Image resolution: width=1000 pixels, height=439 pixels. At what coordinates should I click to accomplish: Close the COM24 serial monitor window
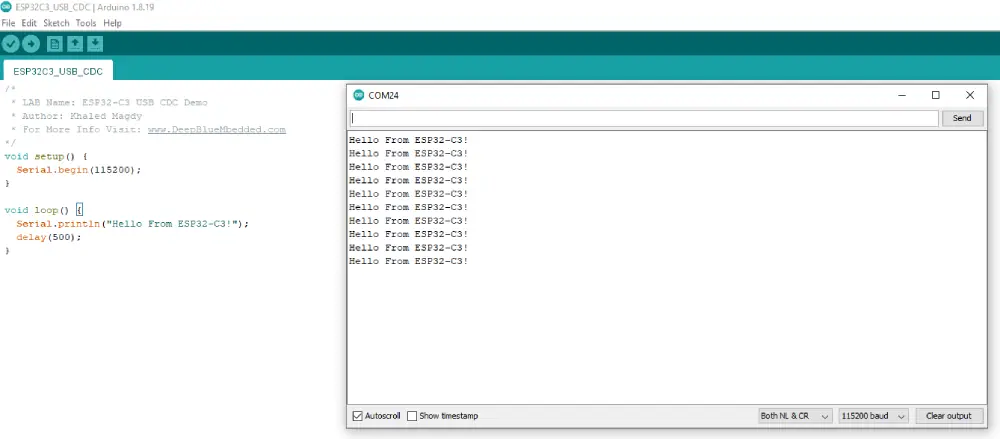click(x=970, y=95)
